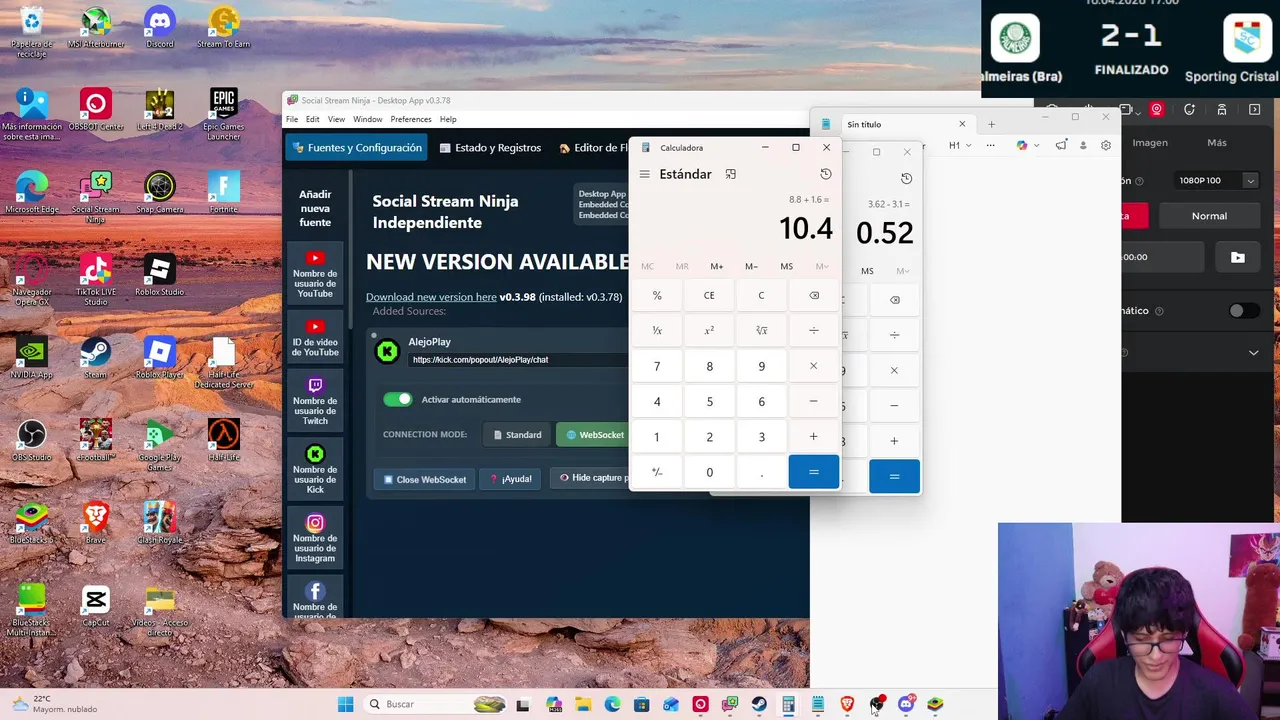
Task: Click the CE key in Calculadora
Action: pyautogui.click(x=709, y=295)
